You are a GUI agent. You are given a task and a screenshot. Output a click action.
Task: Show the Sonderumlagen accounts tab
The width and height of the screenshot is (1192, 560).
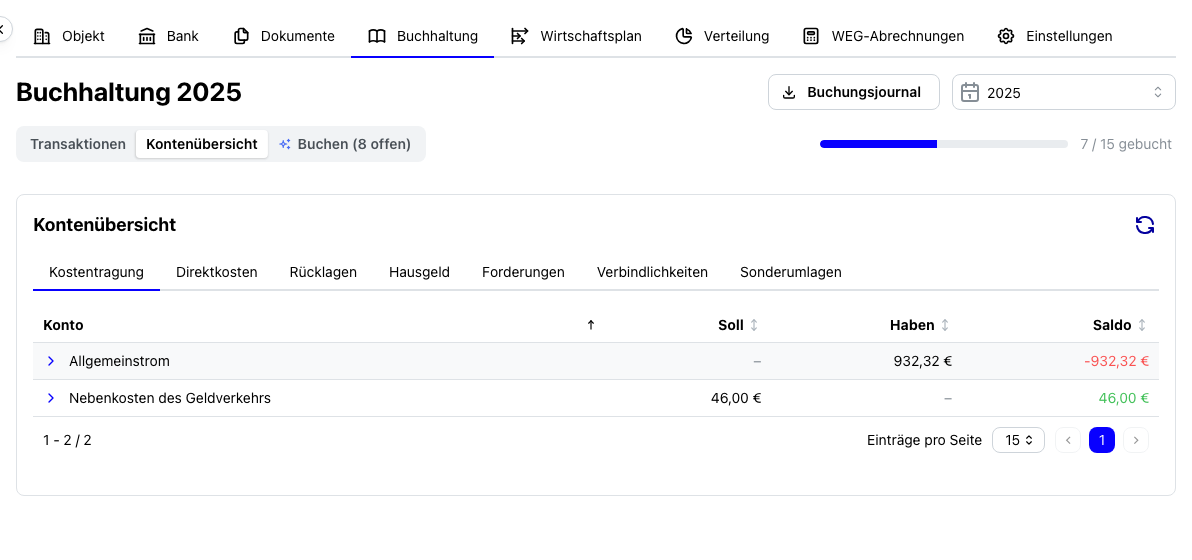click(791, 272)
